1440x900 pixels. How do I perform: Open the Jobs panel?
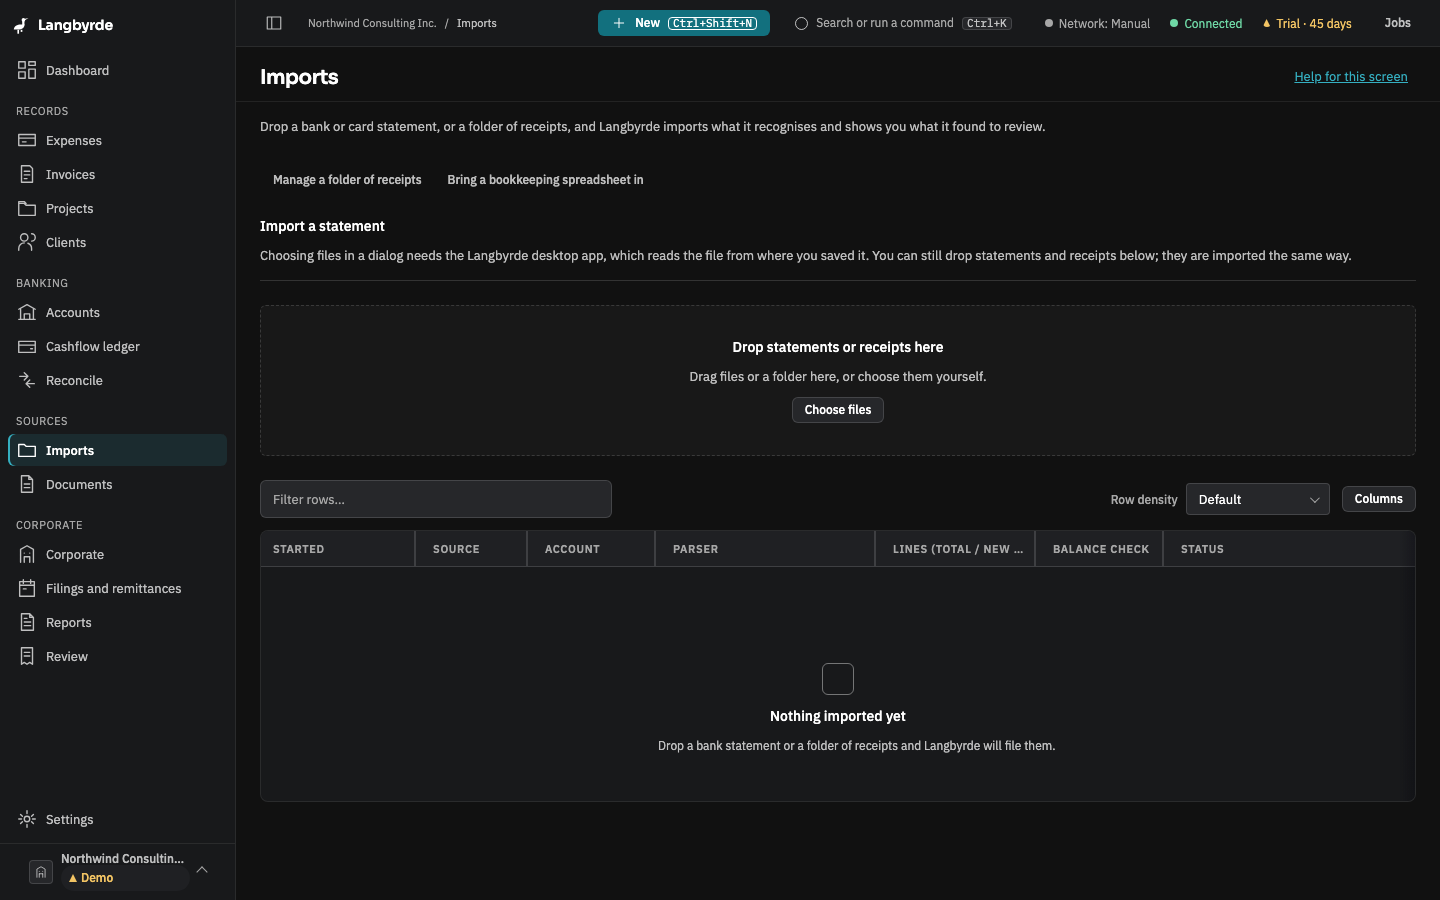coord(1397,23)
